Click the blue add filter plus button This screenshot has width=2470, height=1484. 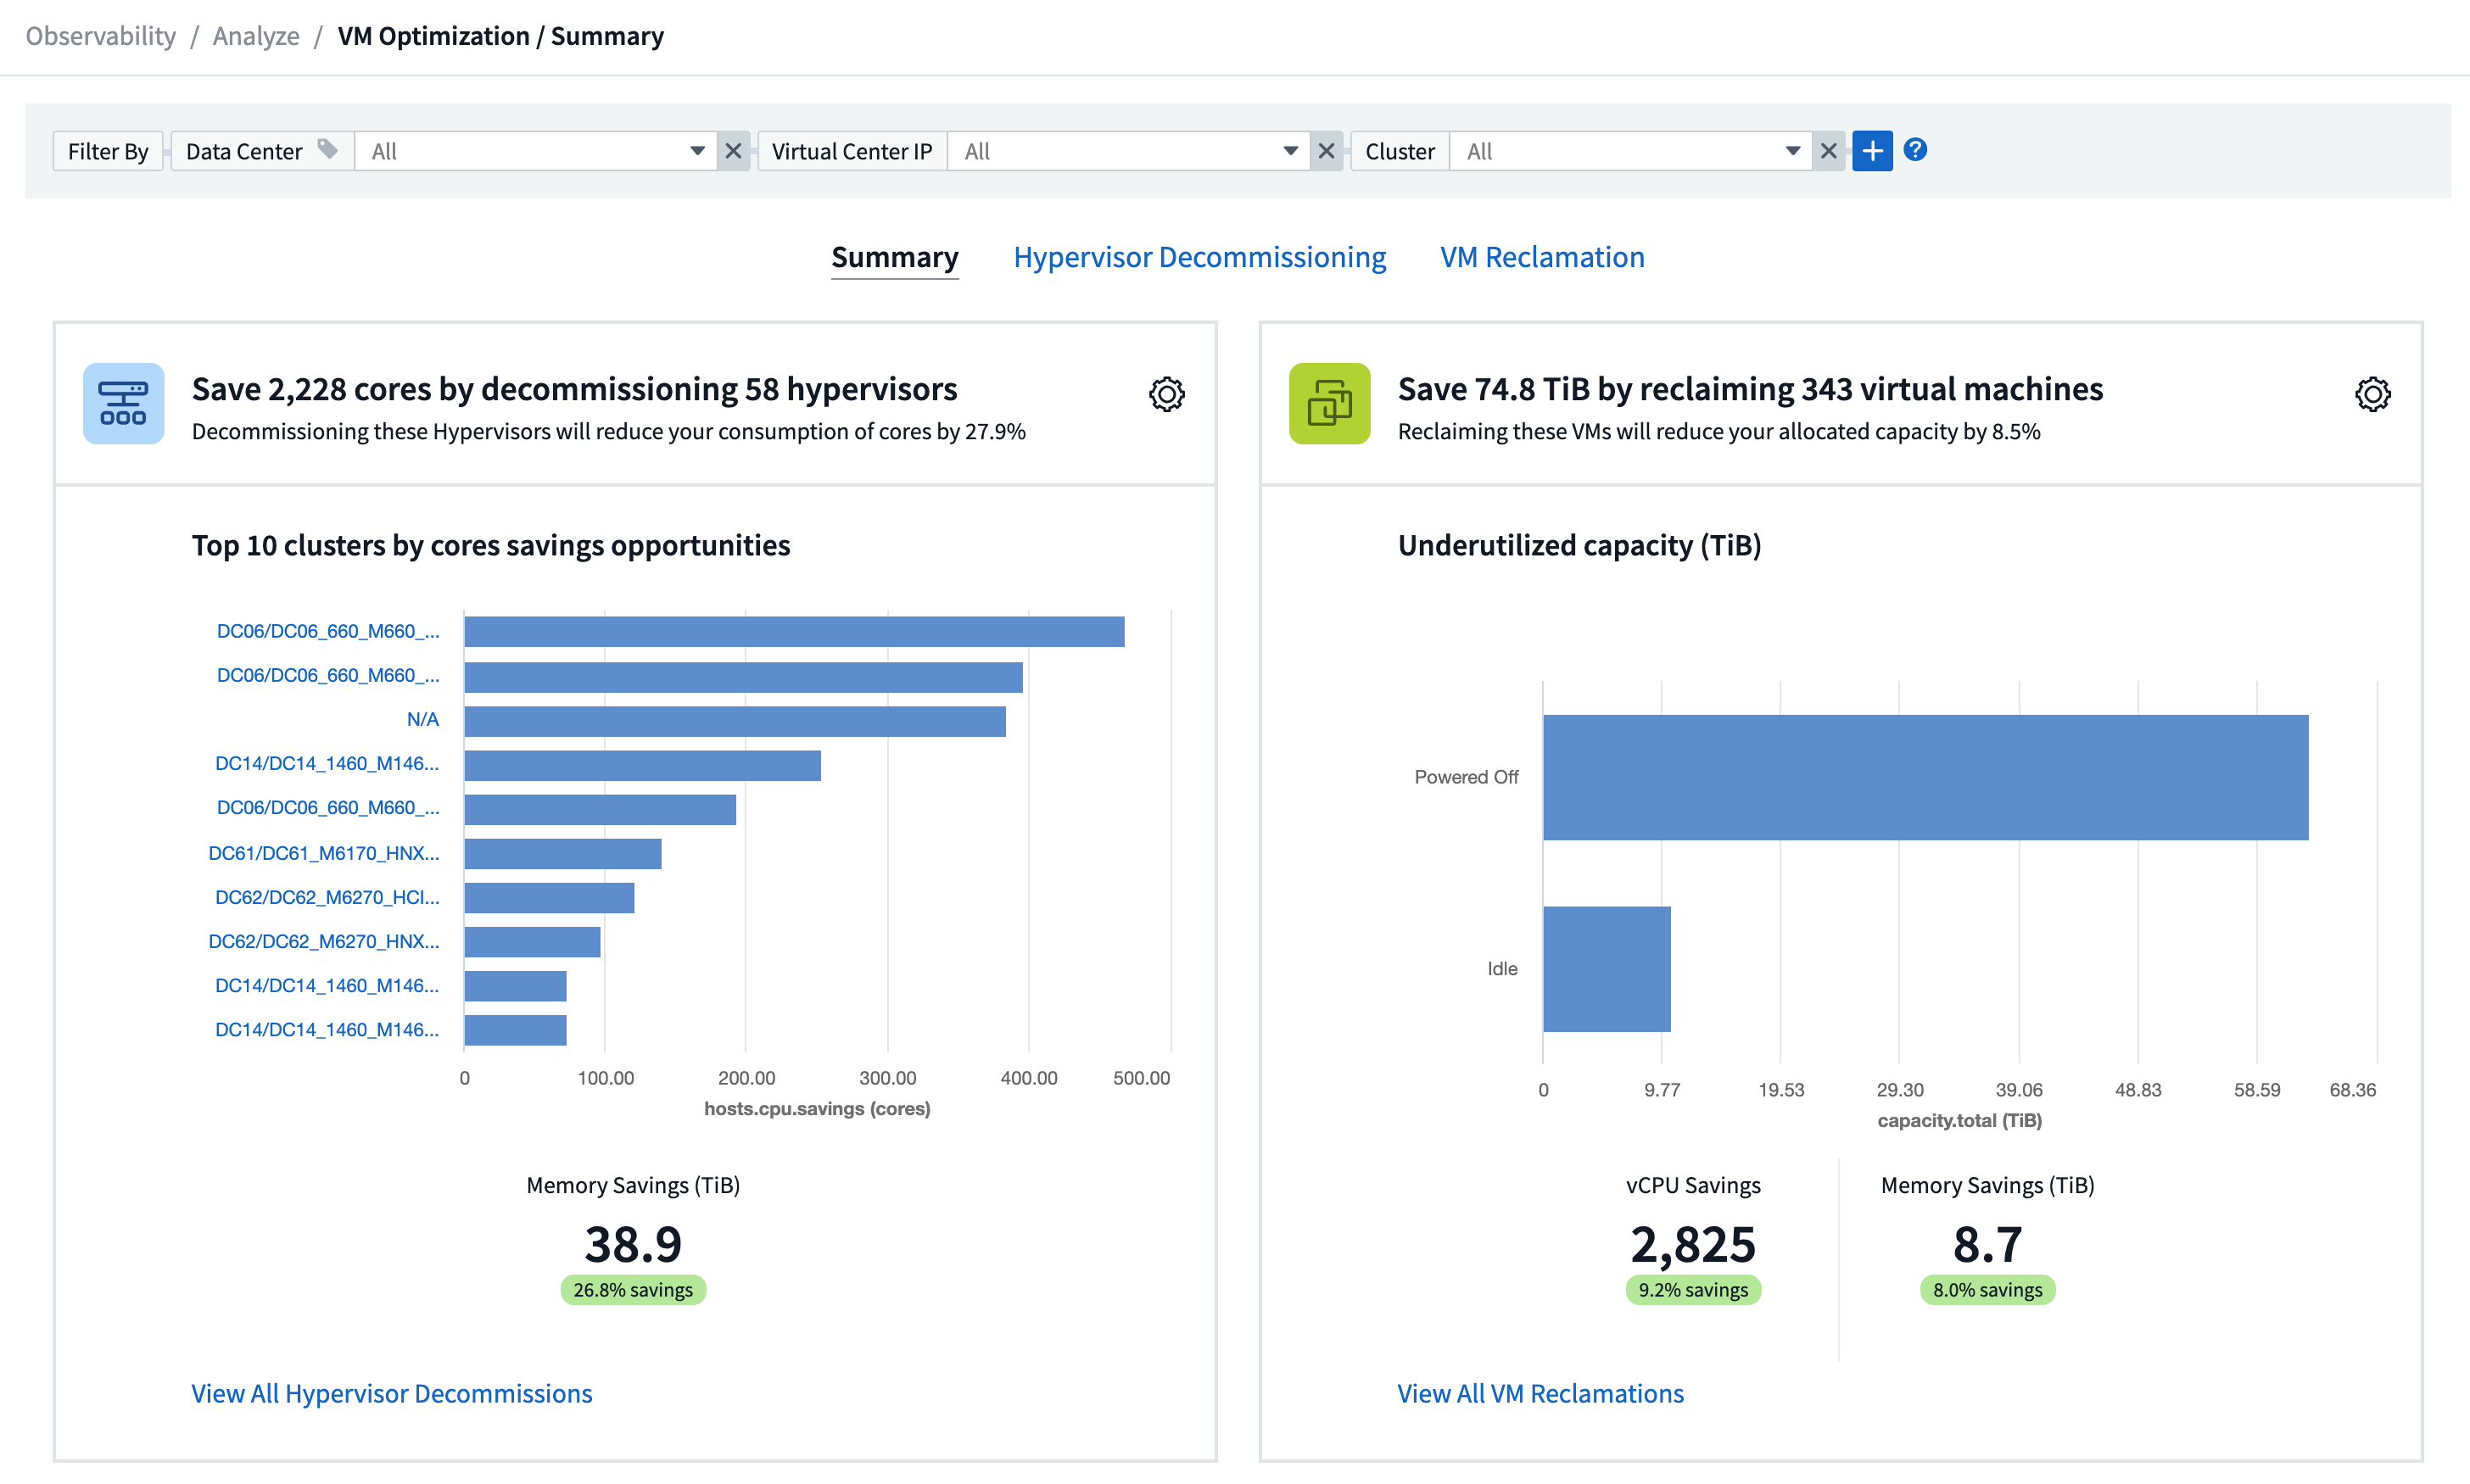click(1871, 151)
